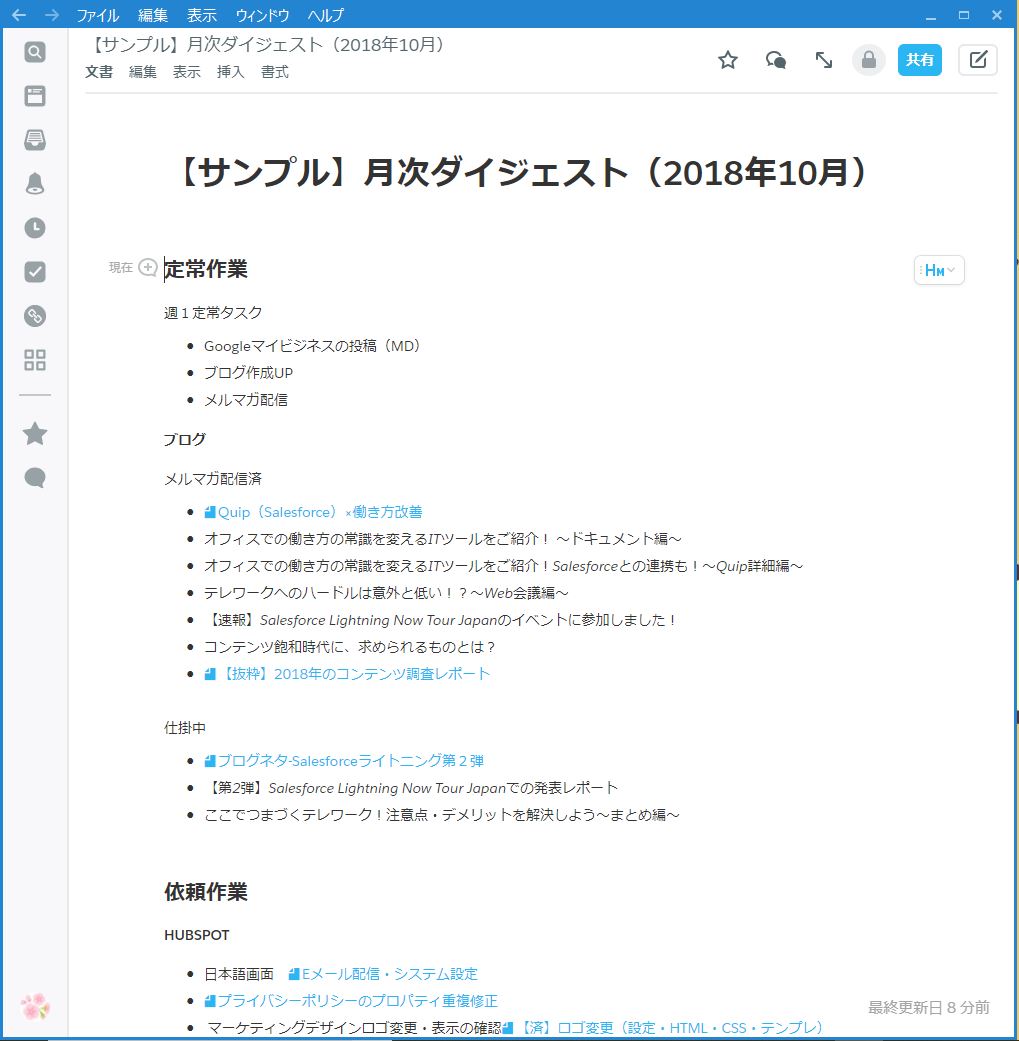This screenshot has width=1019, height=1041.
Task: Open notifications bell icon
Action: pos(35,183)
